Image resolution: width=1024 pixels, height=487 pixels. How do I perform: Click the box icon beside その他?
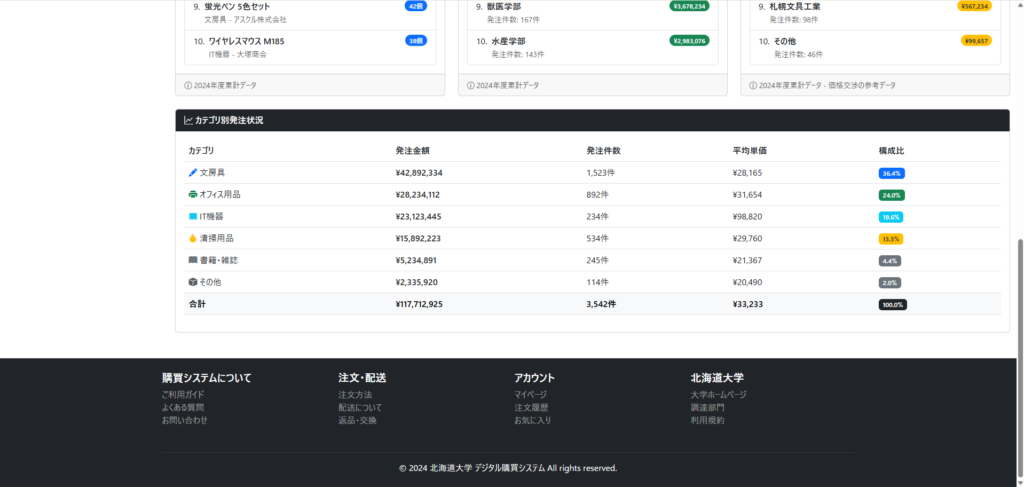coord(193,283)
